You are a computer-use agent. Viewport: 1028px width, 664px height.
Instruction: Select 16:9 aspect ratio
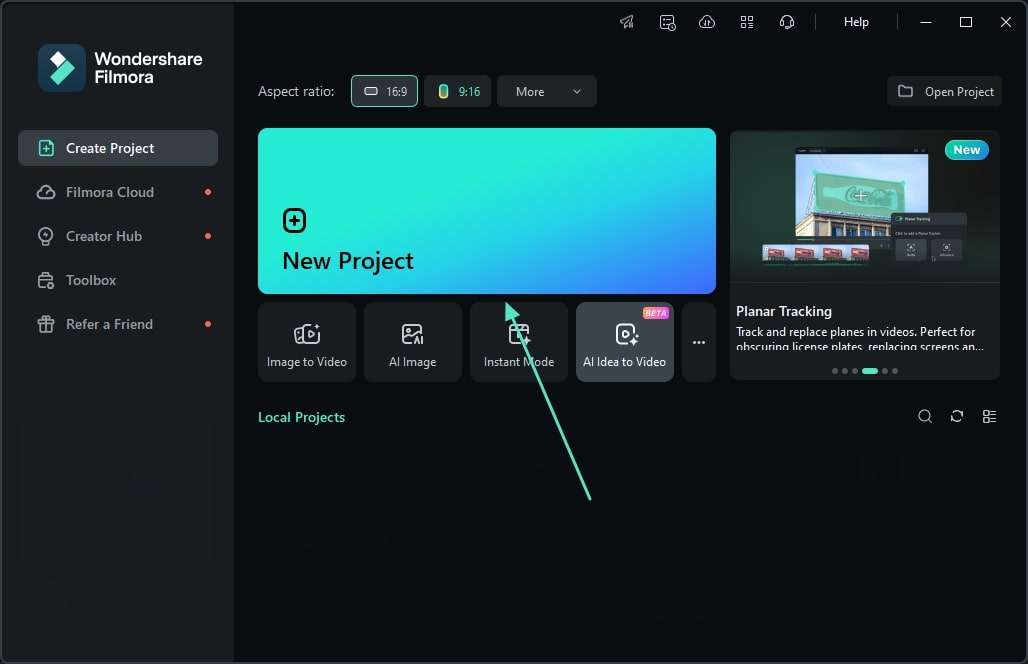click(x=384, y=91)
